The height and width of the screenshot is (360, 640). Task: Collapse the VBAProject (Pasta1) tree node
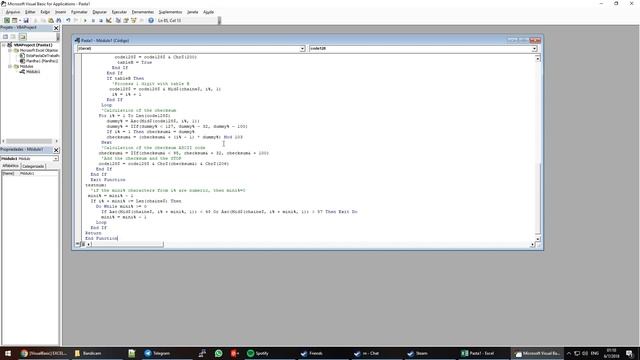(x=4, y=45)
